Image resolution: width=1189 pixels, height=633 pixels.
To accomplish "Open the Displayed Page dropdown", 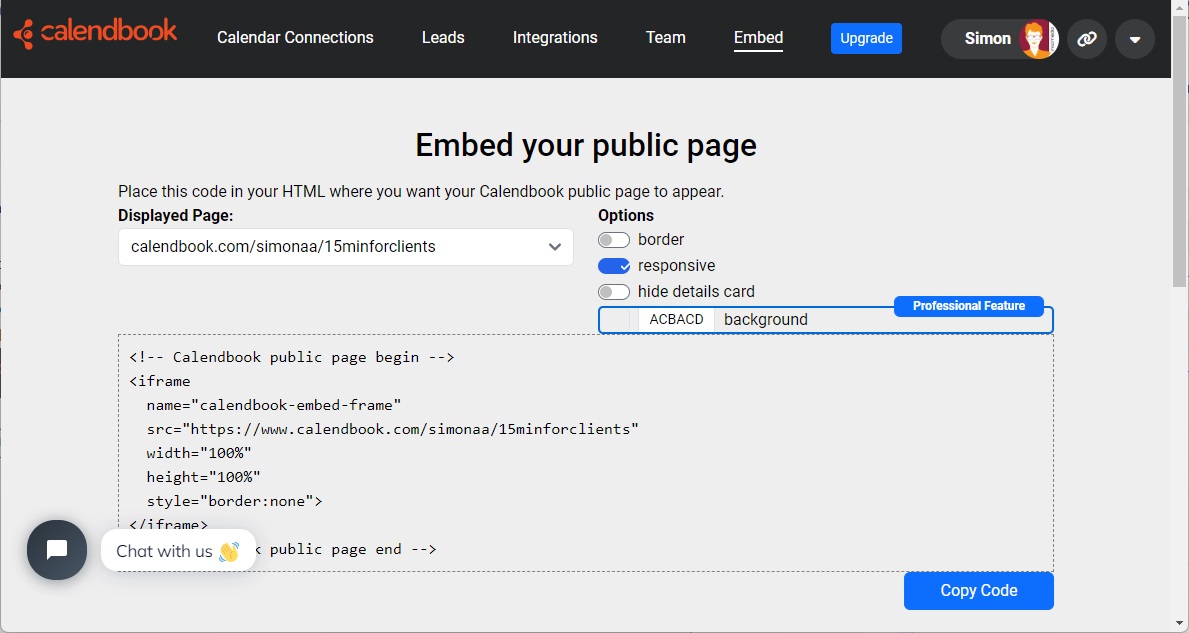I will click(346, 247).
